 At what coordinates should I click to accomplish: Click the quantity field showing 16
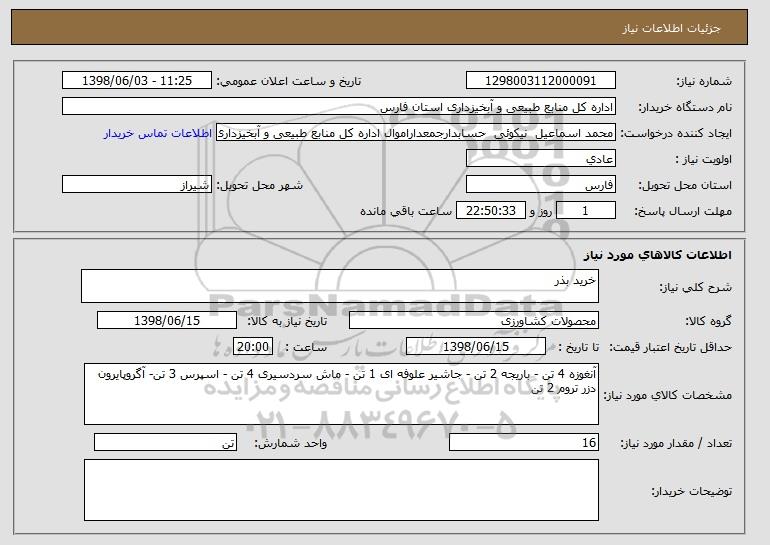click(524, 442)
